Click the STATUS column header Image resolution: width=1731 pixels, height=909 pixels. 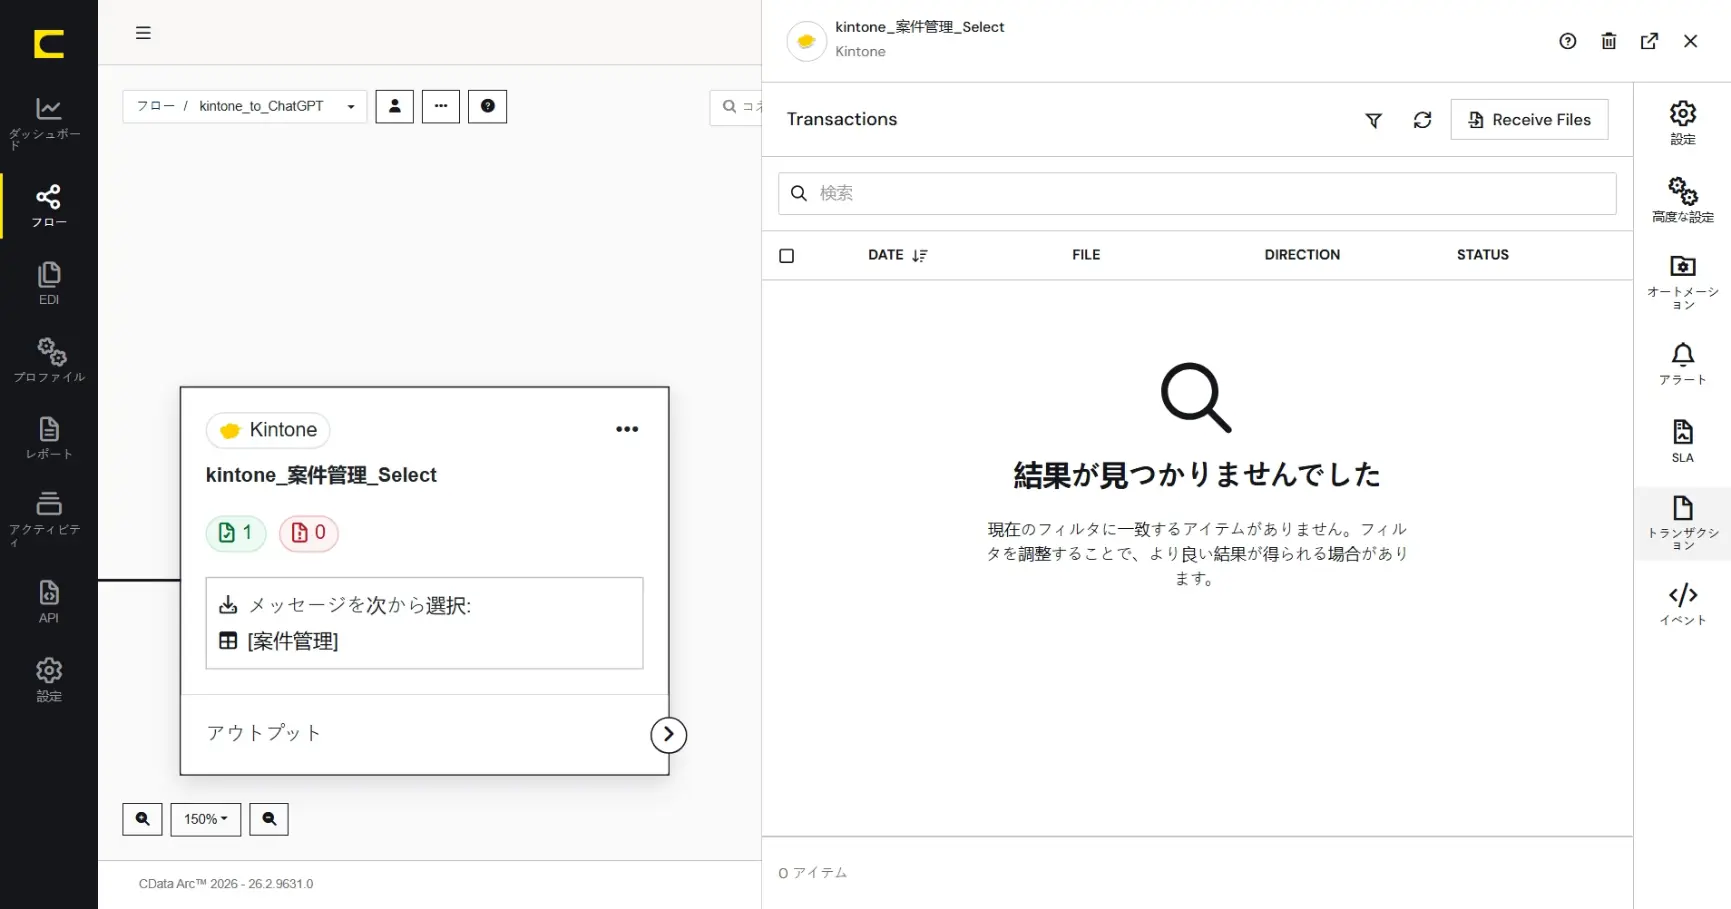coord(1482,255)
